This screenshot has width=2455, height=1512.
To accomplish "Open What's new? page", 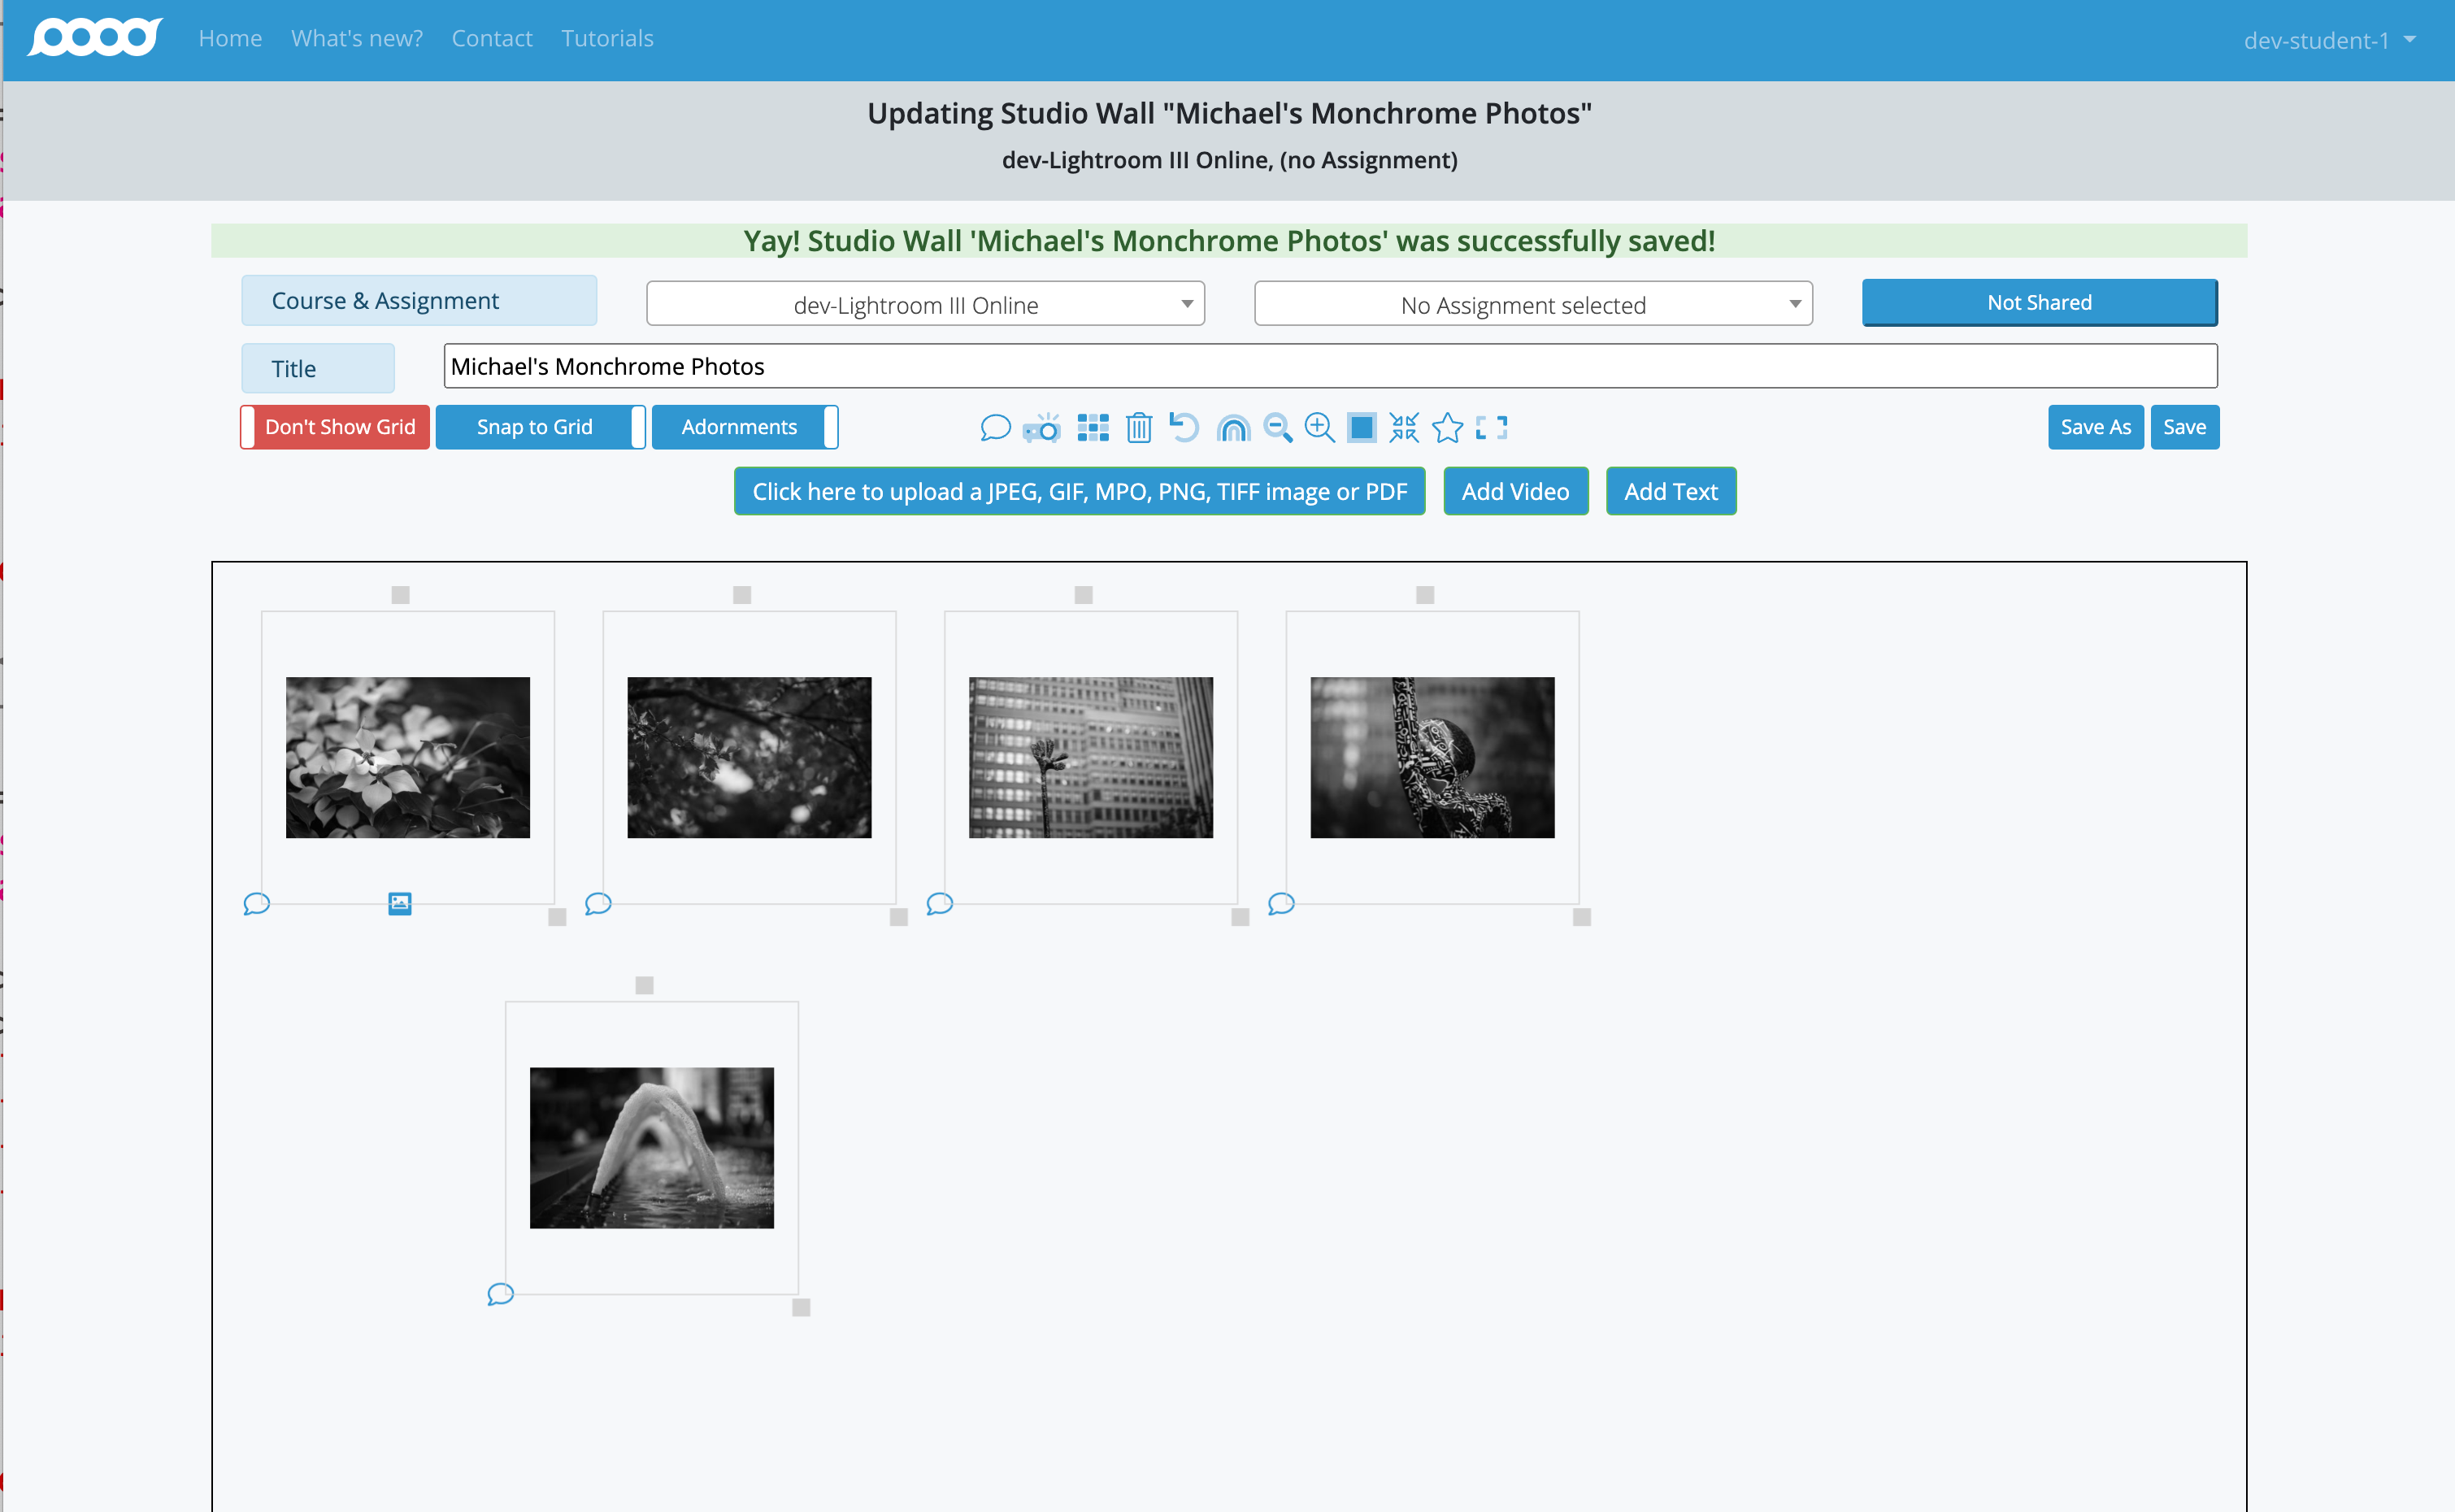I will [x=357, y=38].
